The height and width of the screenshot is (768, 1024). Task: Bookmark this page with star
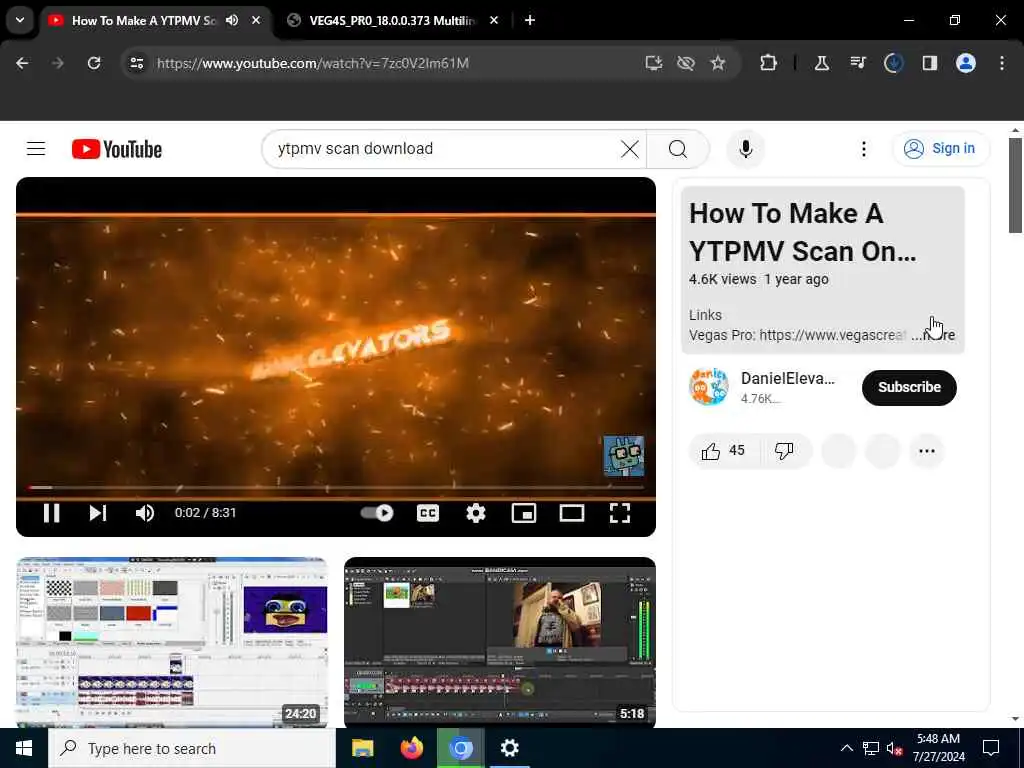[718, 63]
